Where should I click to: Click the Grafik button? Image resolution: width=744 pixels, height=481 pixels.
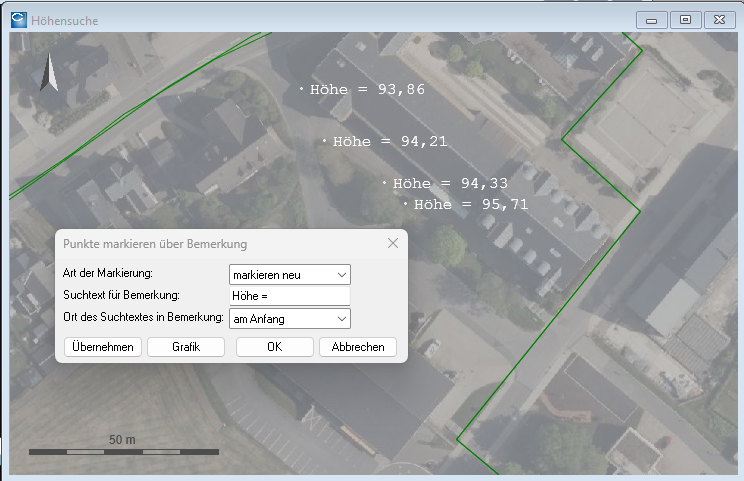pyautogui.click(x=186, y=347)
